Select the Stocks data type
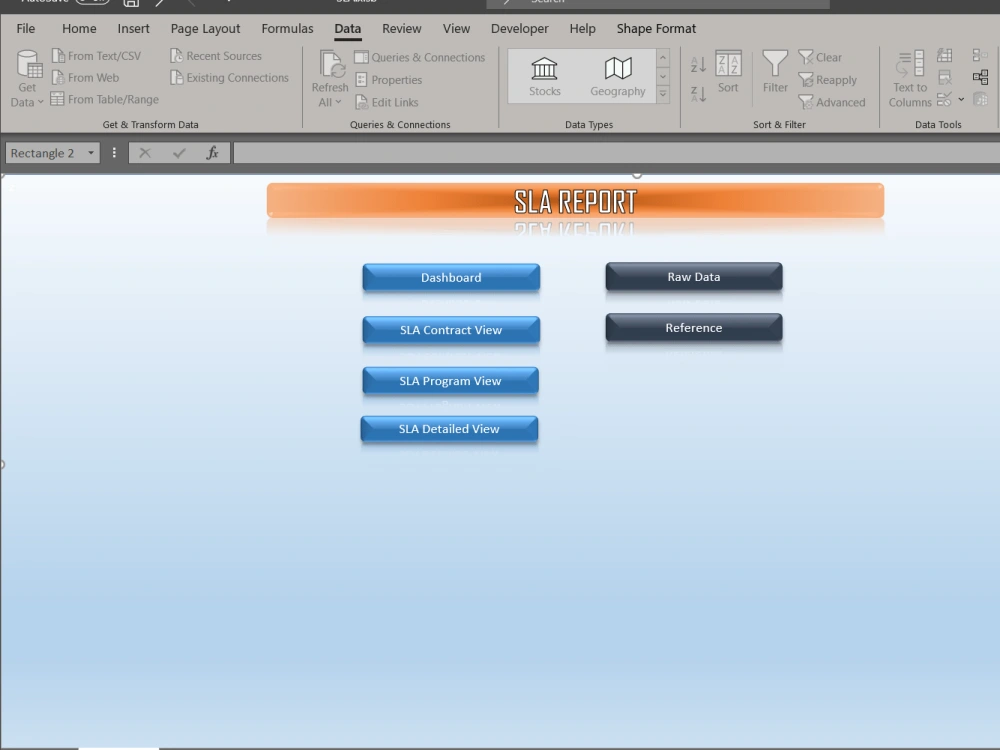 544,75
